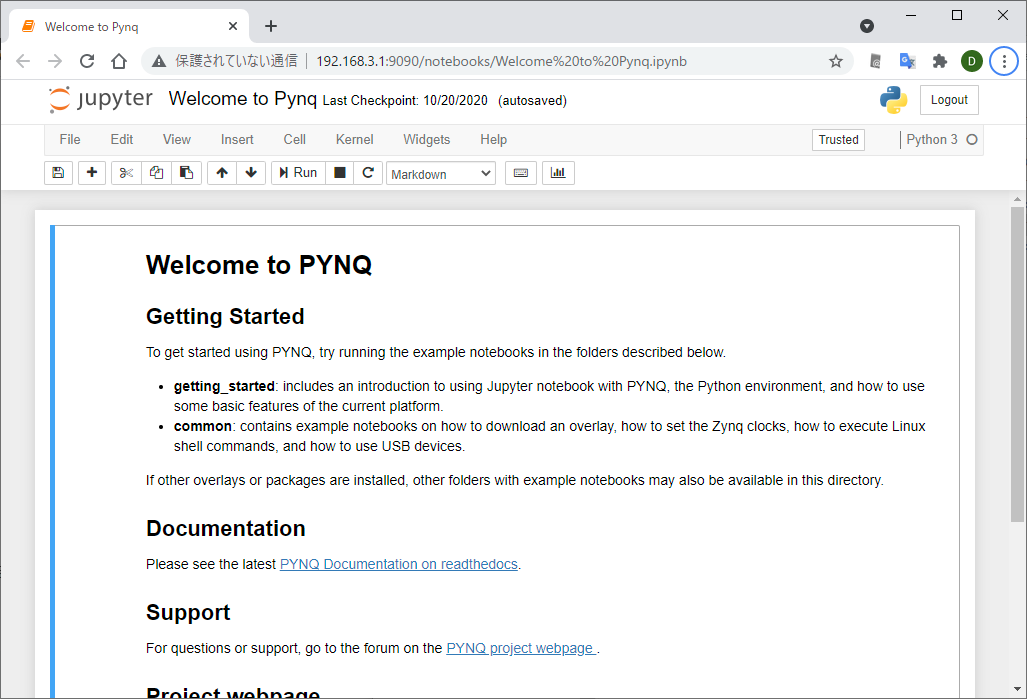Viewport: 1027px width, 699px height.
Task: Click the bar chart toolbar icon
Action: pyautogui.click(x=558, y=173)
